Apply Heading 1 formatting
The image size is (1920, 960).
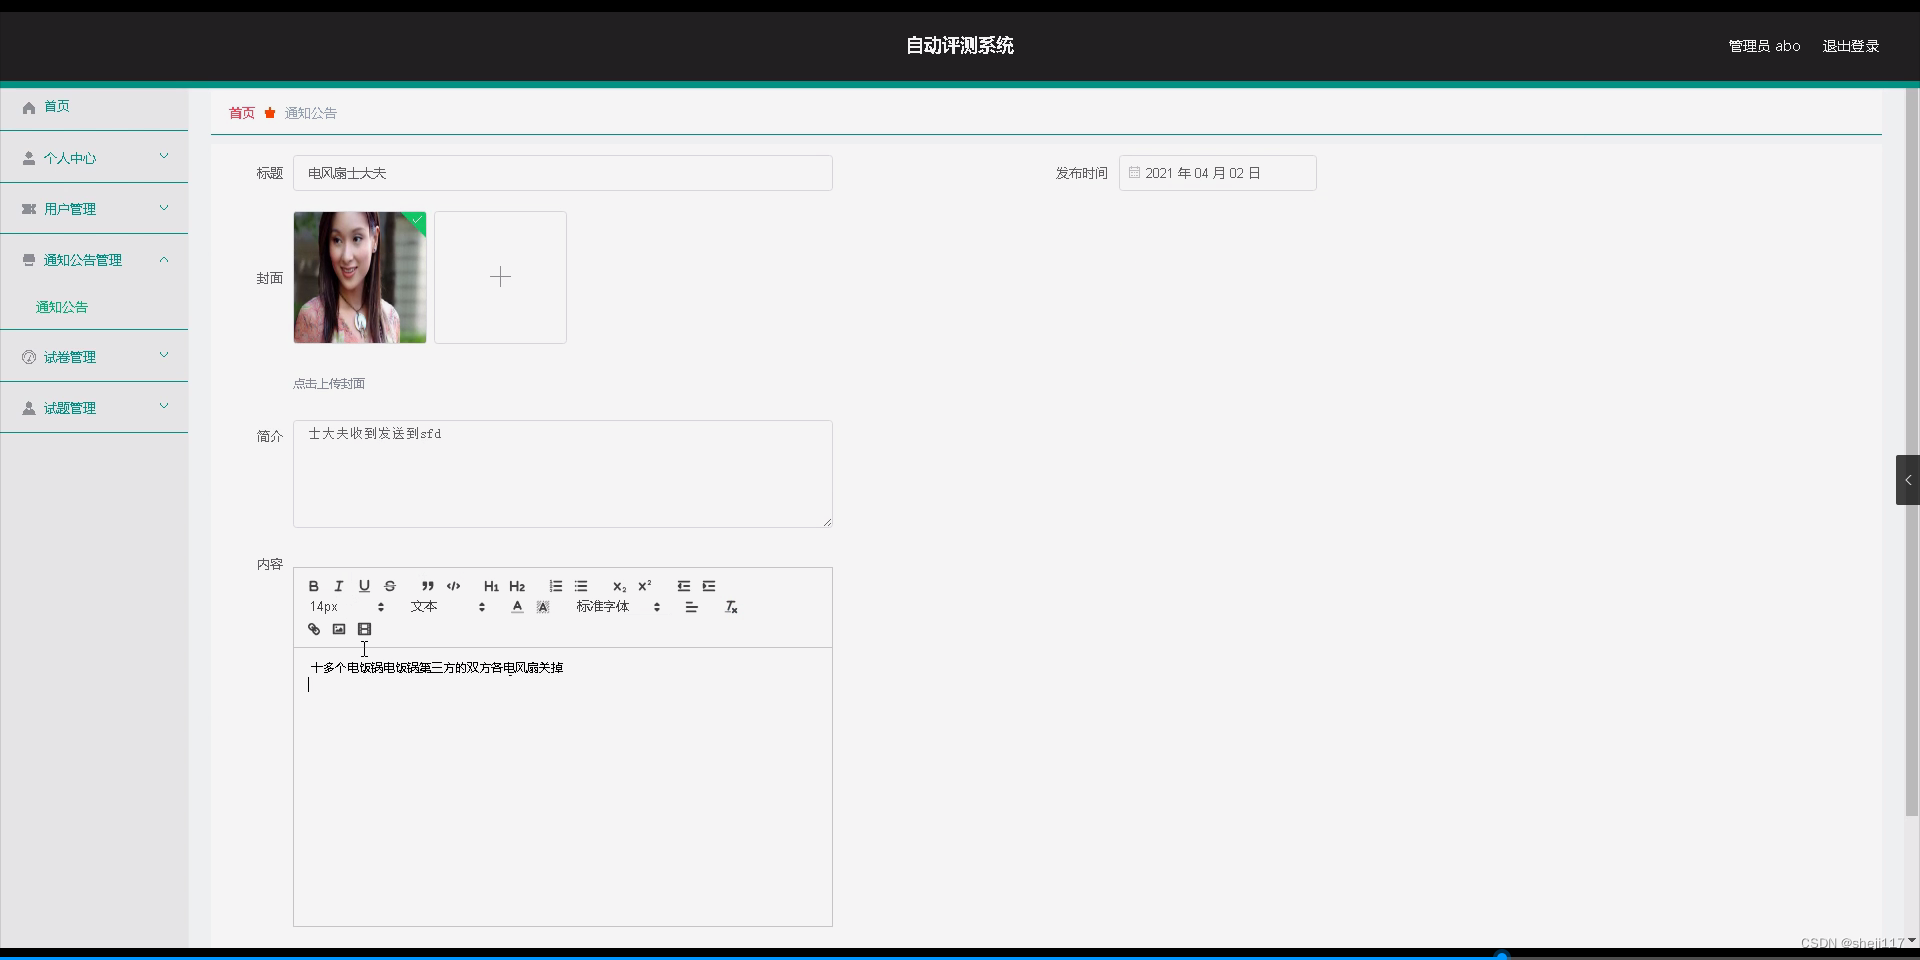(490, 586)
